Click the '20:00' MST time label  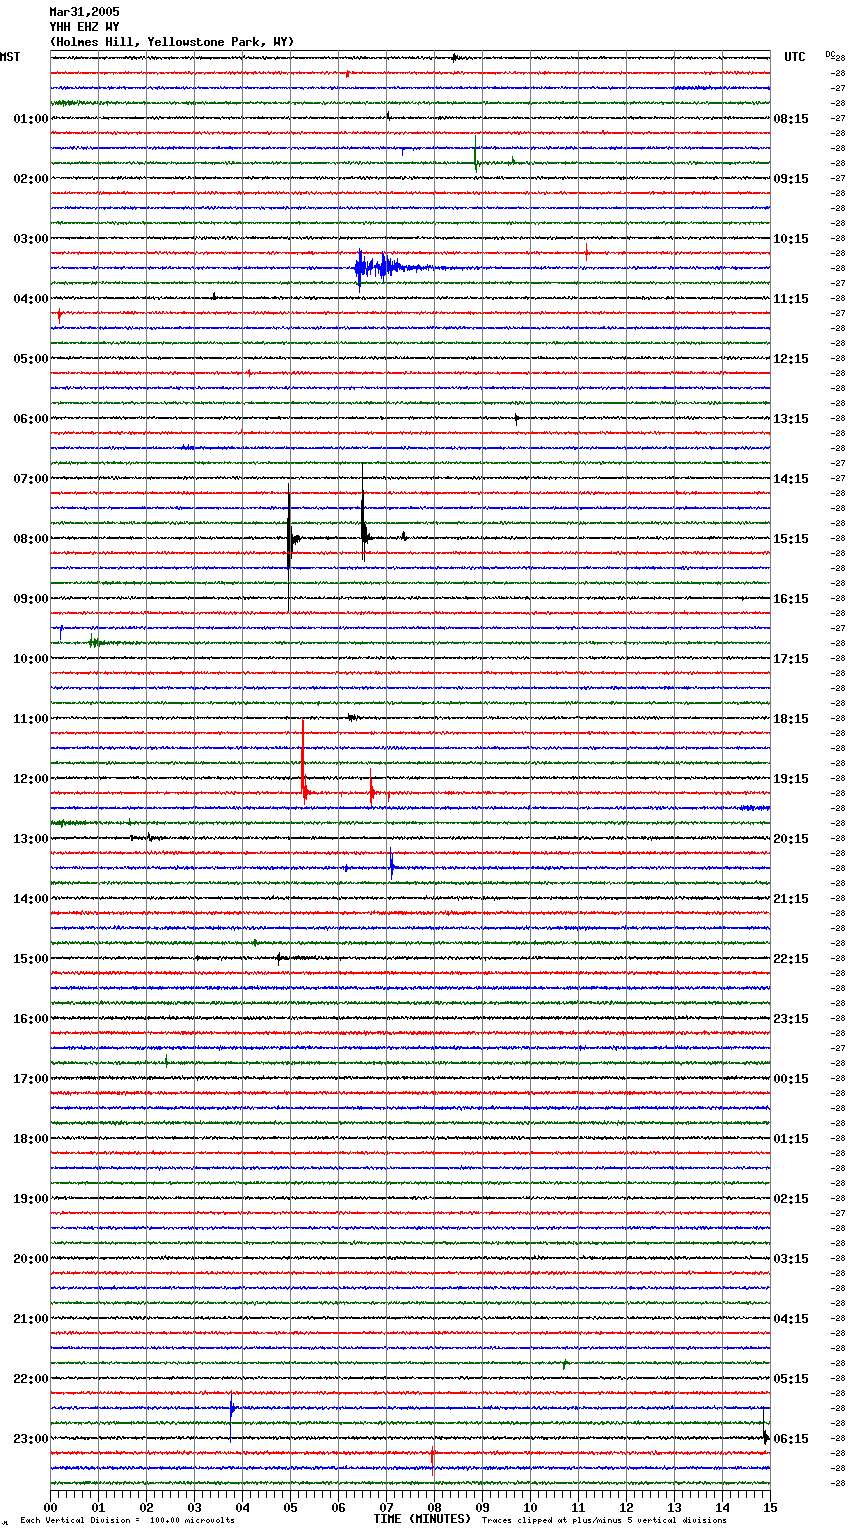(31, 1259)
